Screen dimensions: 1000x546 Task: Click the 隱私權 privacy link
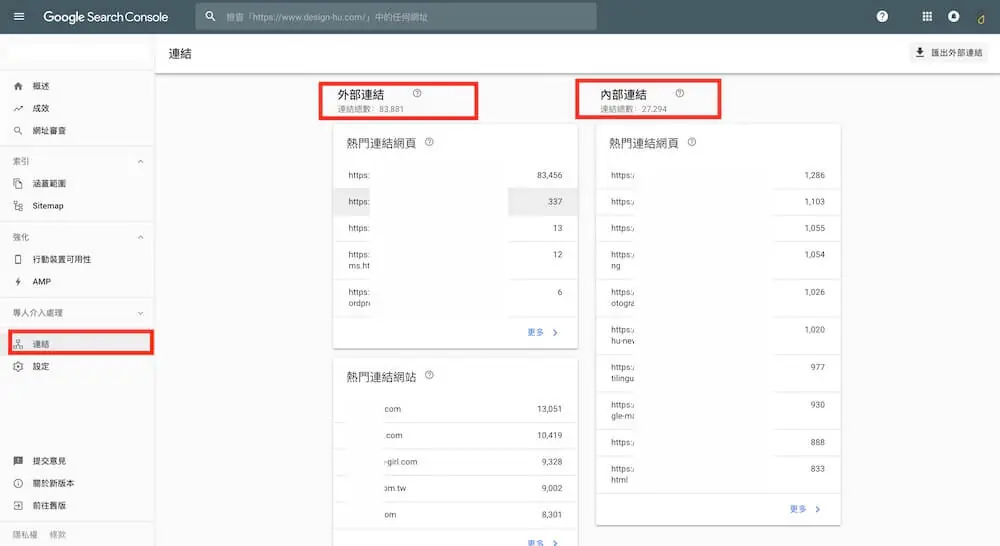click(25, 535)
